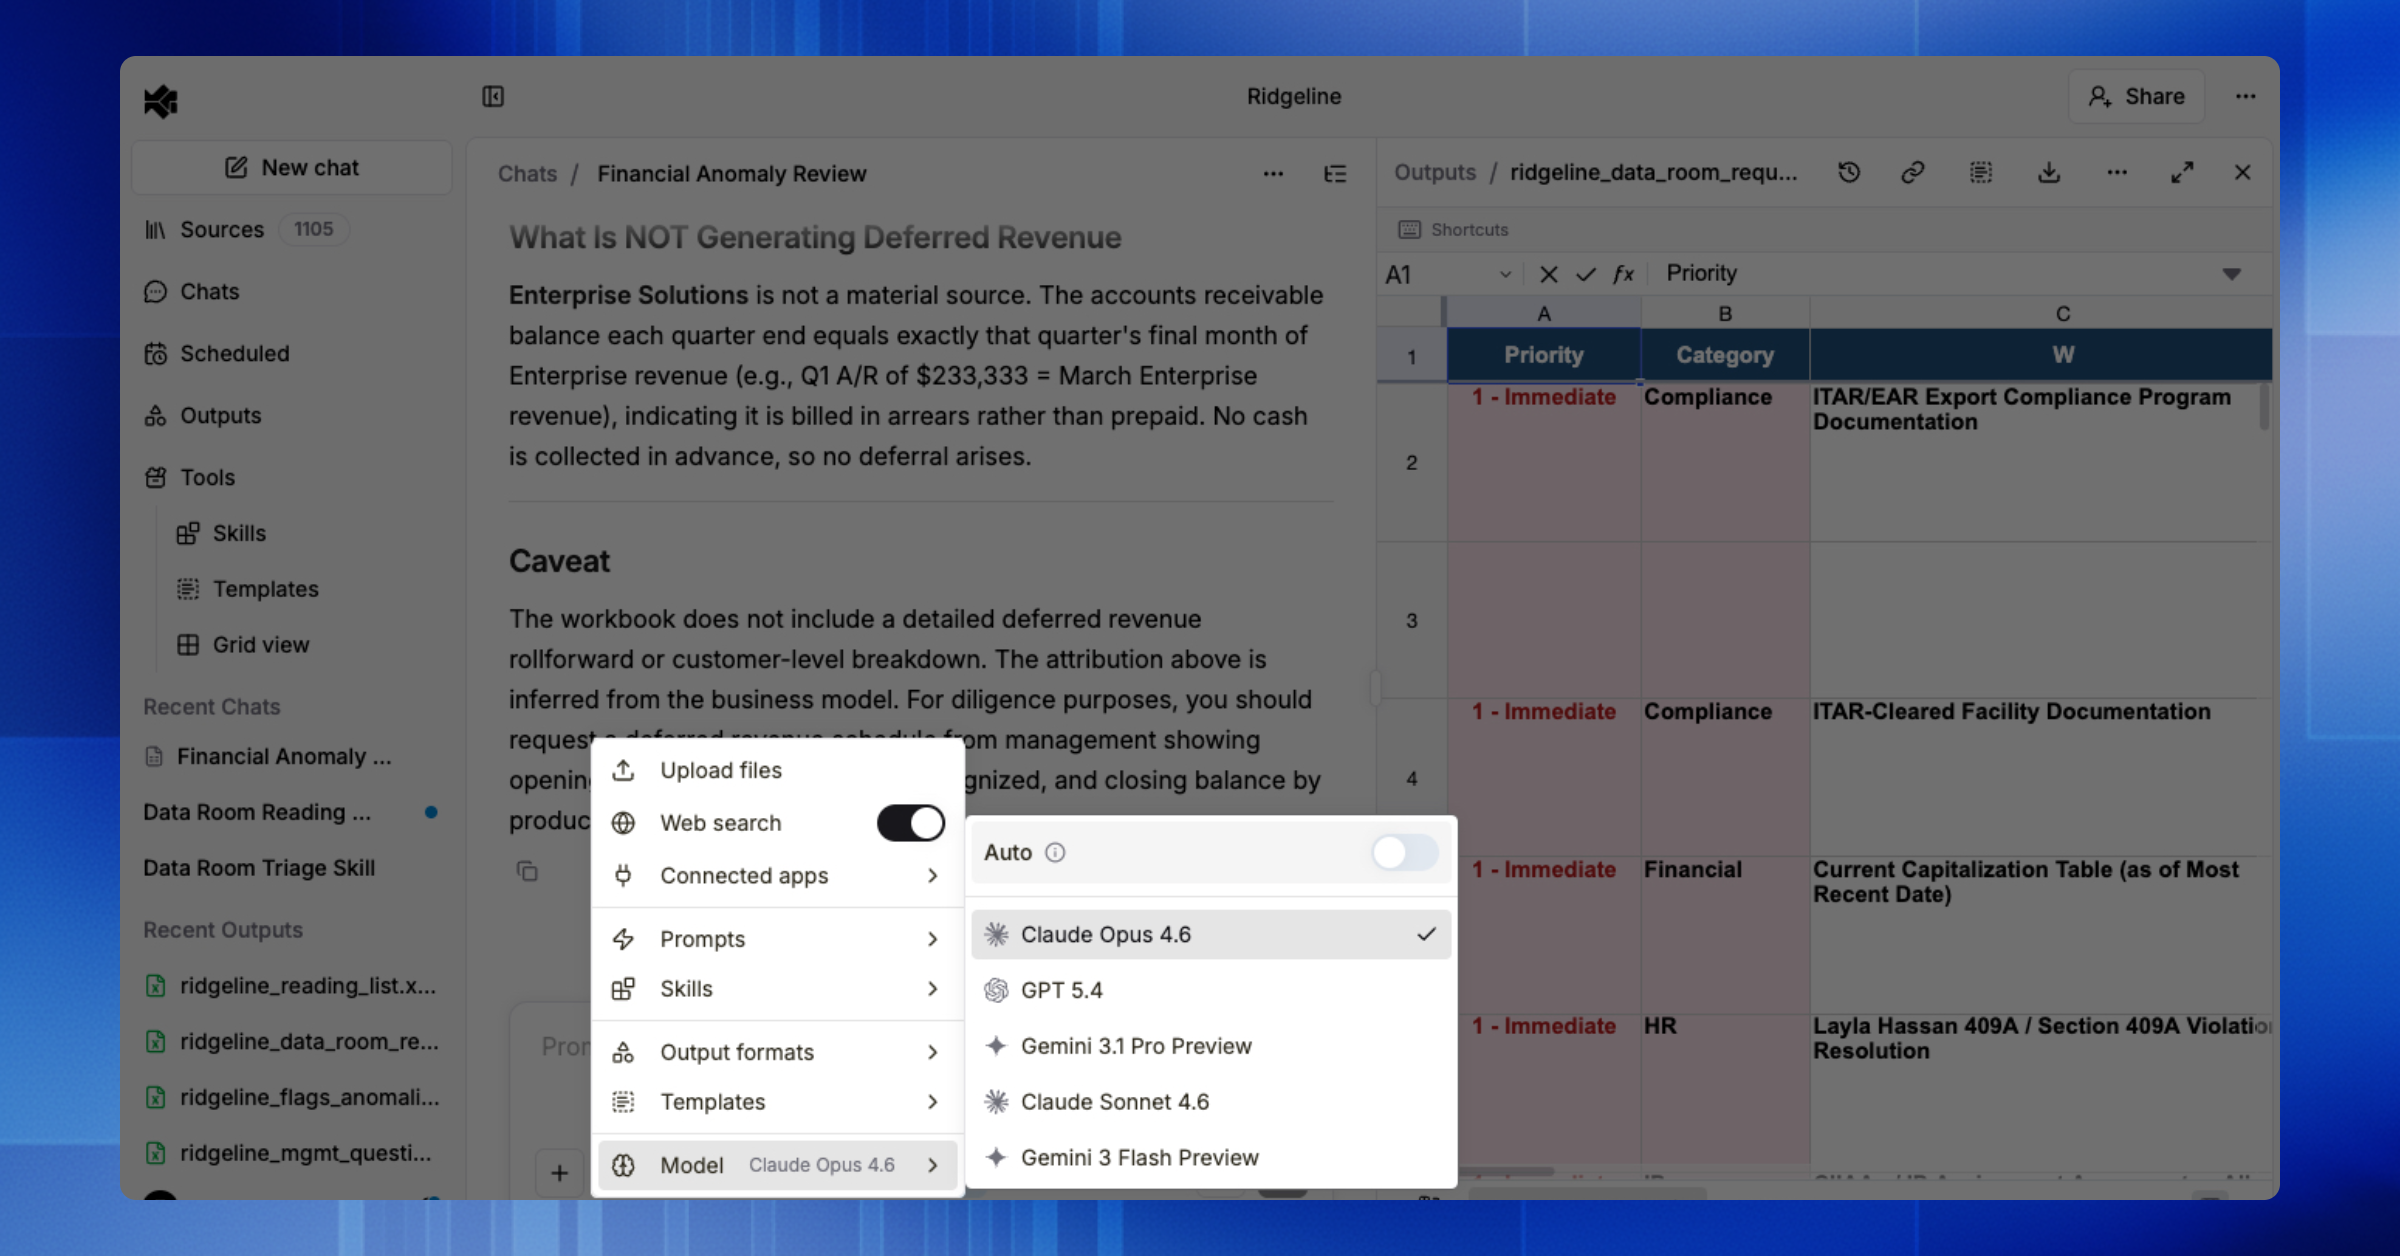
Task: Click the plus attachment button
Action: [559, 1172]
